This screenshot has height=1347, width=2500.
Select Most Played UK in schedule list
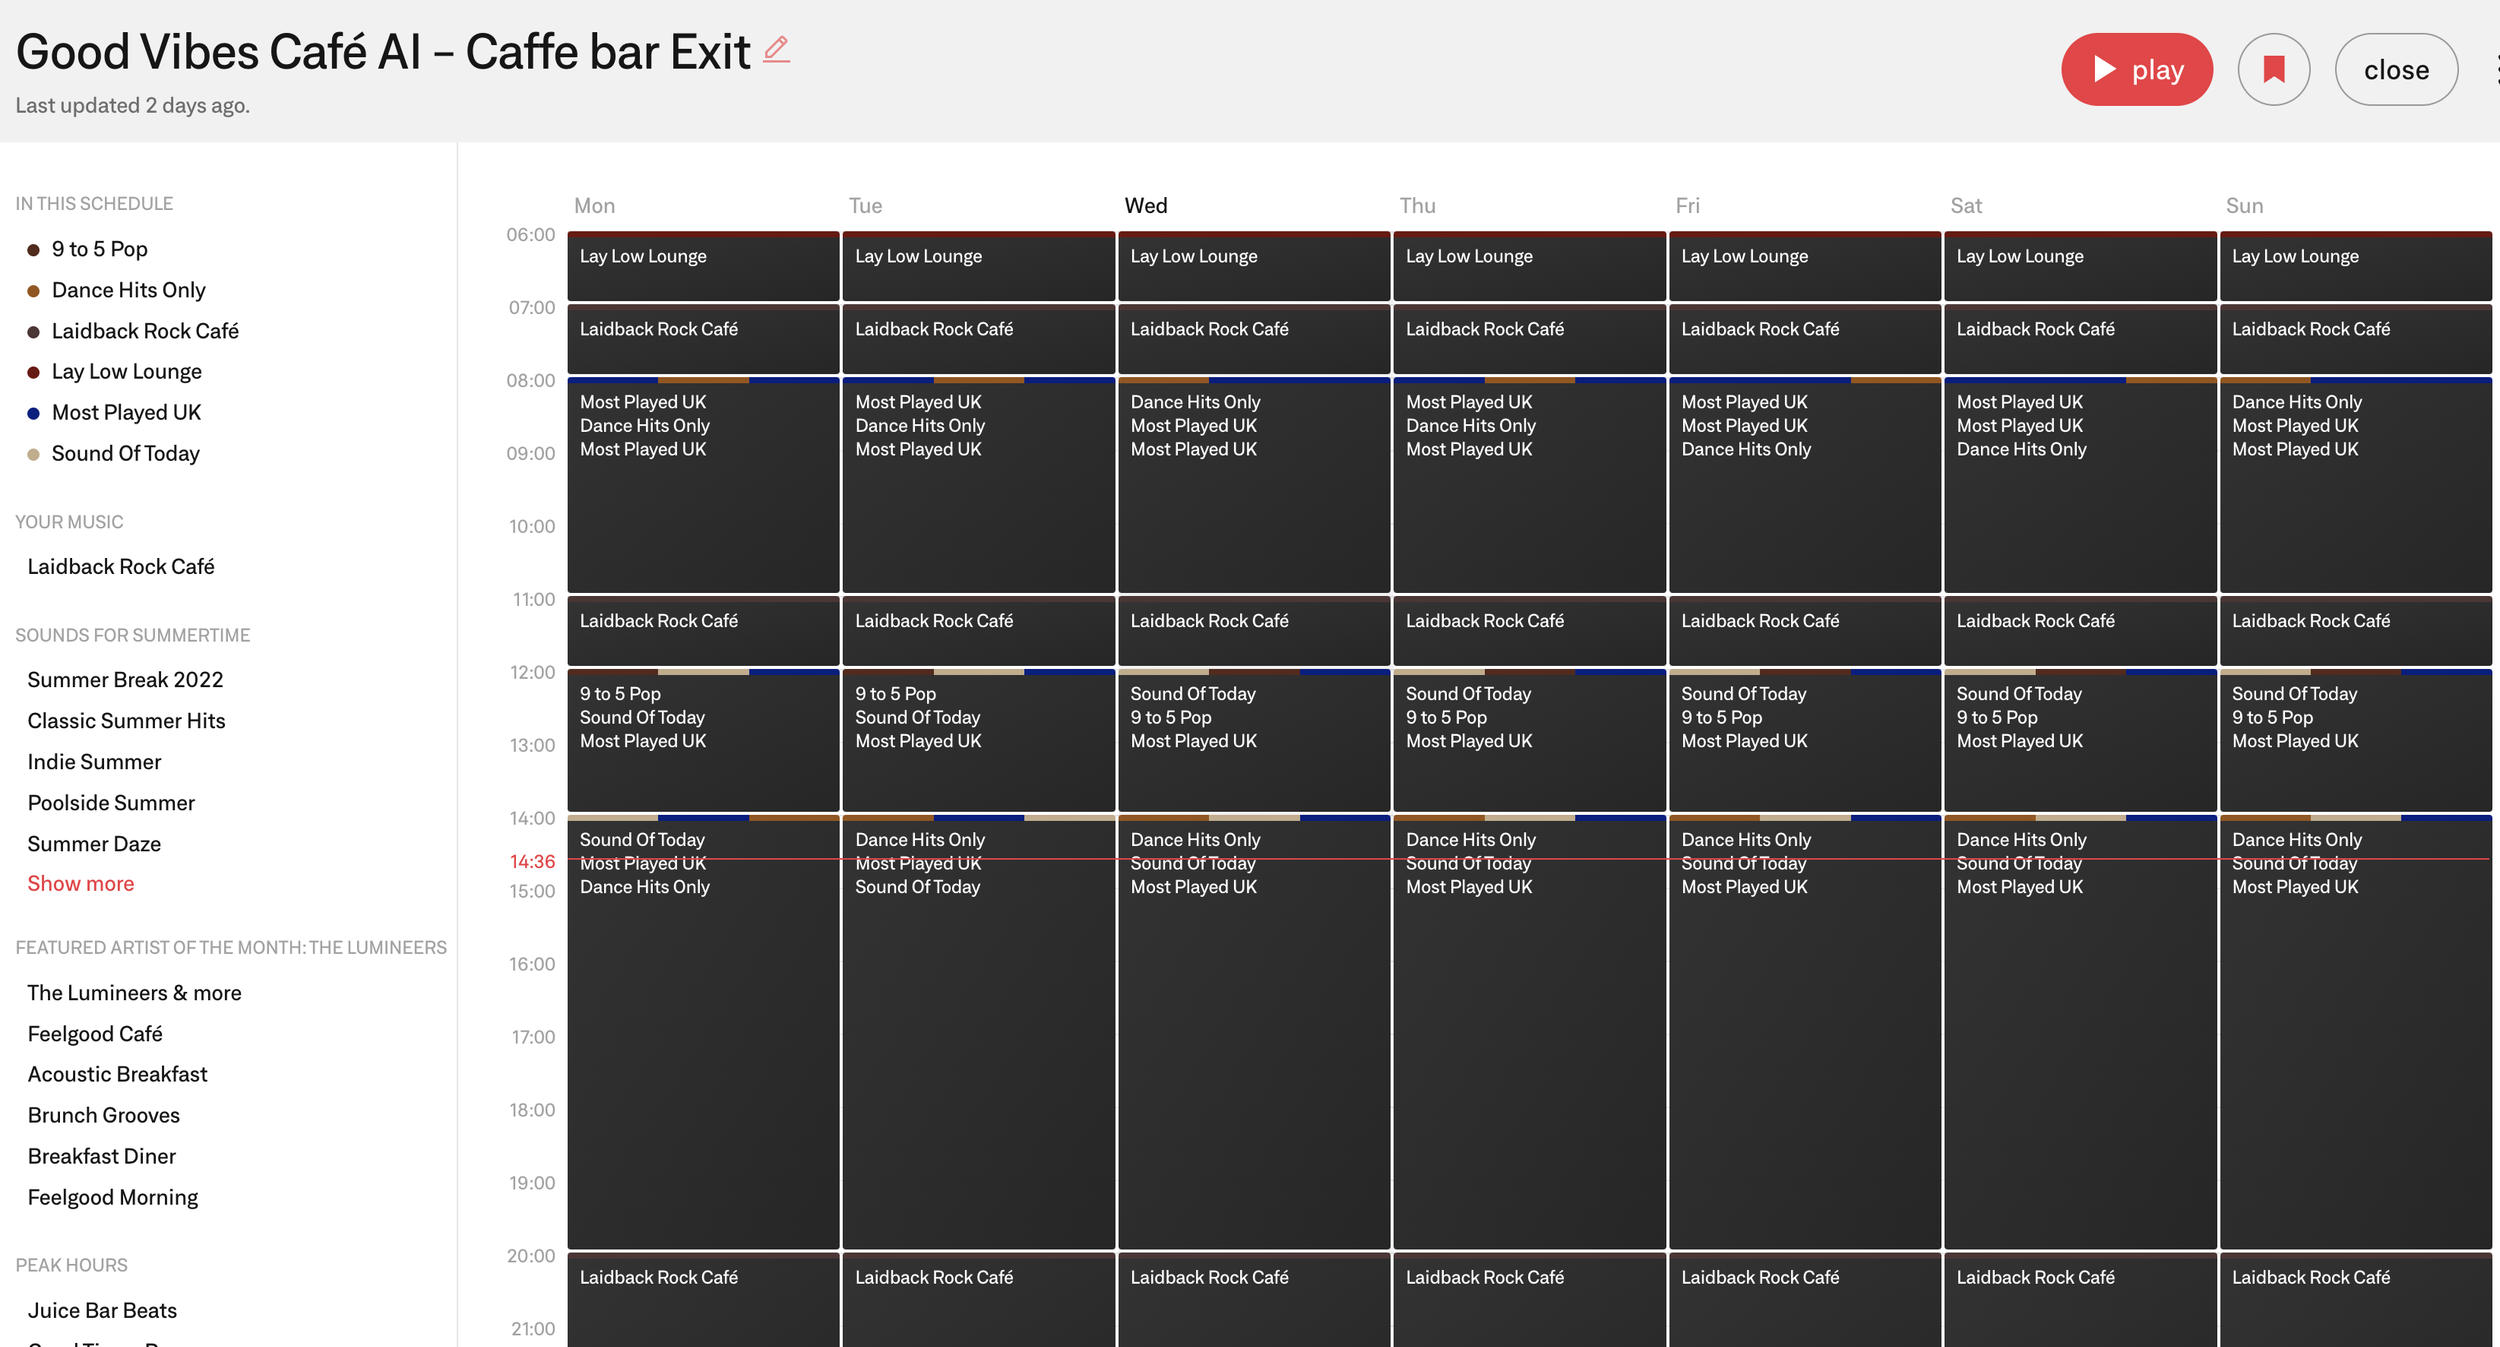coord(126,412)
